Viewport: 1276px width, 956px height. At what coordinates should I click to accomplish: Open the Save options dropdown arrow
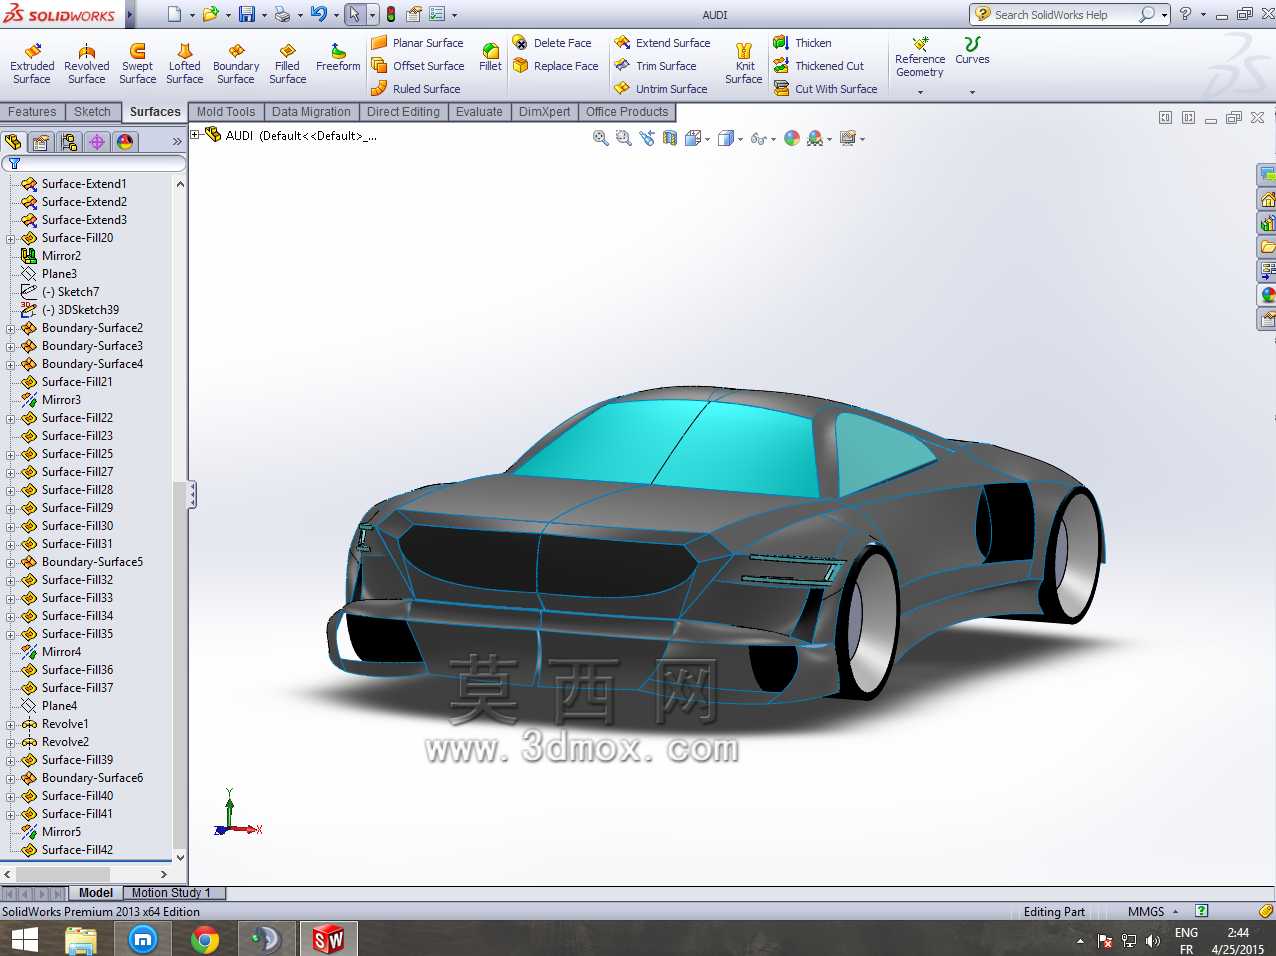tap(264, 15)
